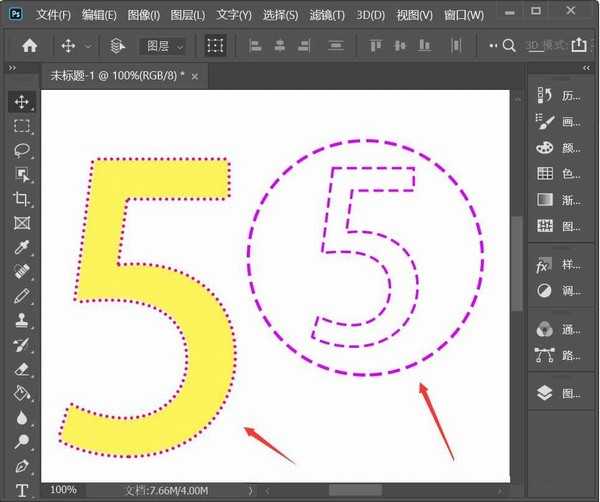Select the Lasso tool

[x=22, y=150]
